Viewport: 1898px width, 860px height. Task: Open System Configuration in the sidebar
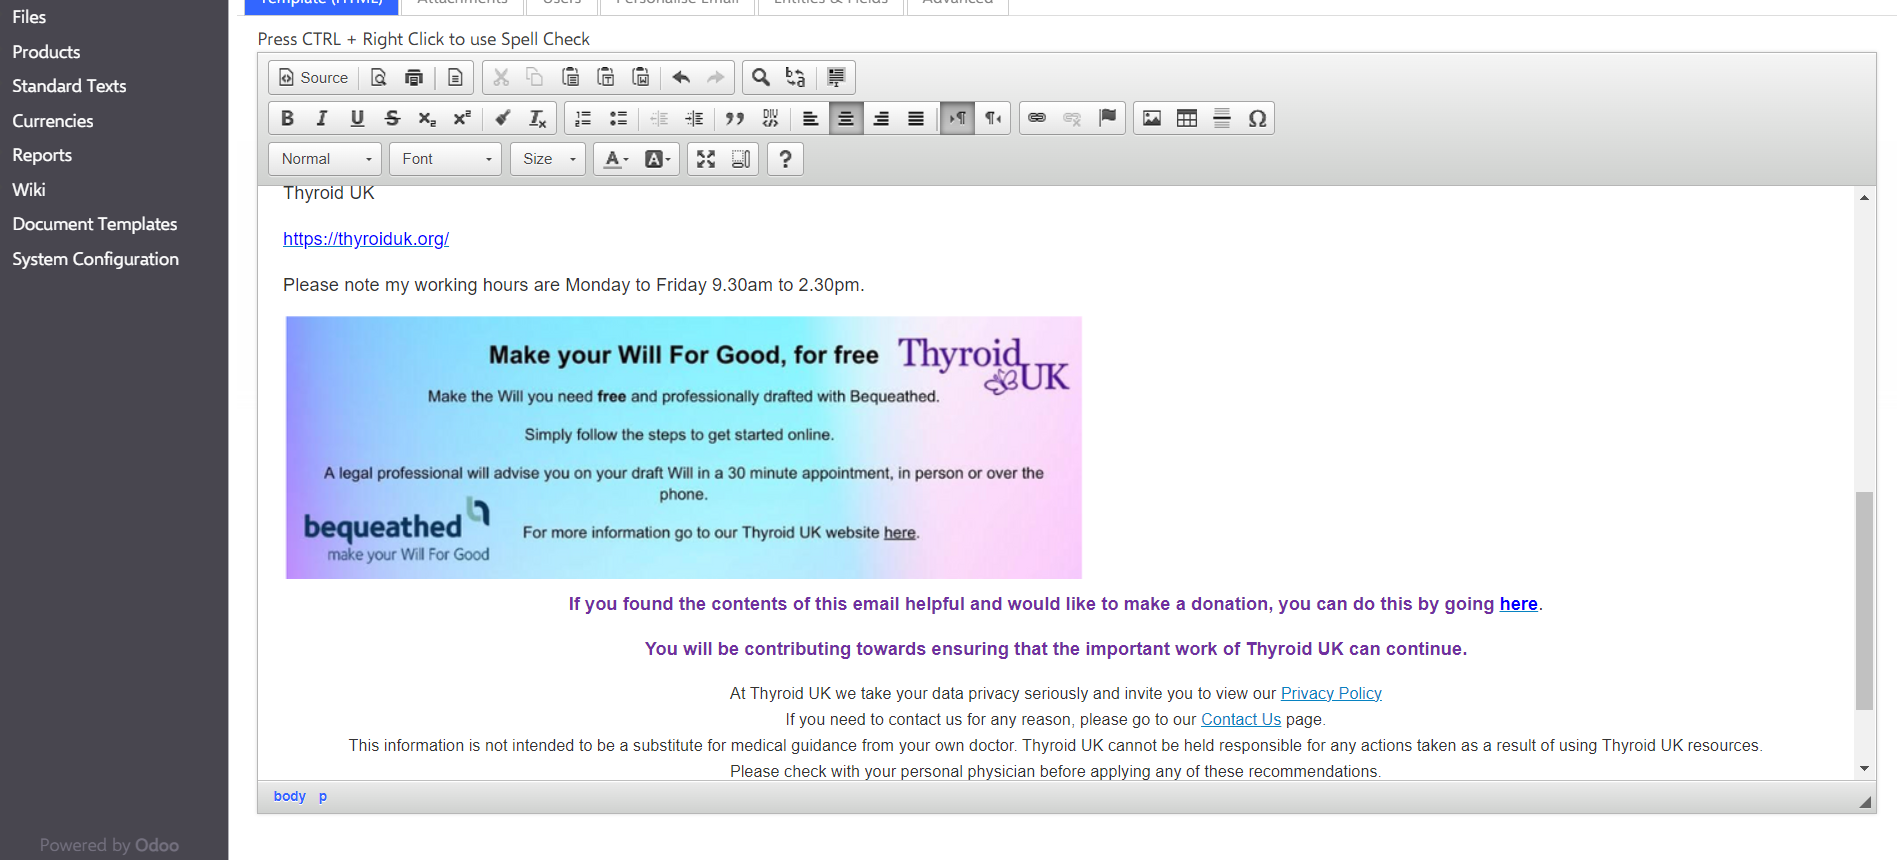[96, 259]
